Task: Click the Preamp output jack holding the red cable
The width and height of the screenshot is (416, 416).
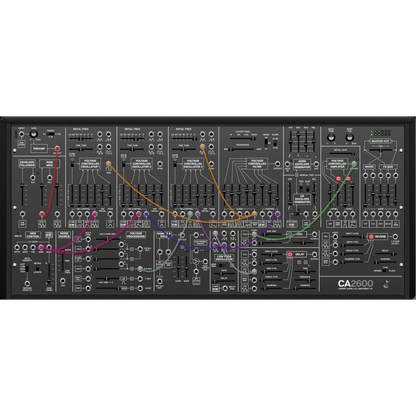Action: click(x=57, y=149)
